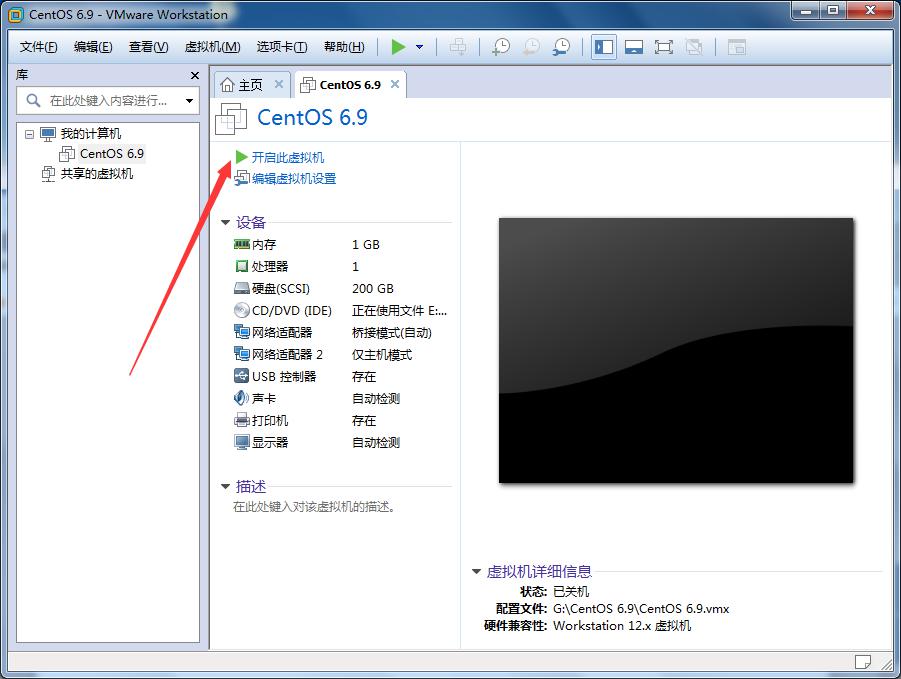Screen dimensions: 901x679
Task: Click the 200 GB disk value
Action: [372, 288]
